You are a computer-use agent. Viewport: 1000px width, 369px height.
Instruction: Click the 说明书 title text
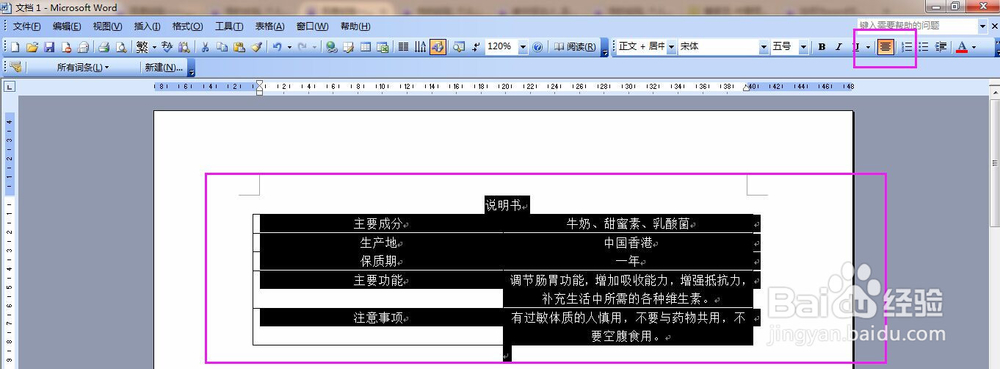tap(503, 205)
